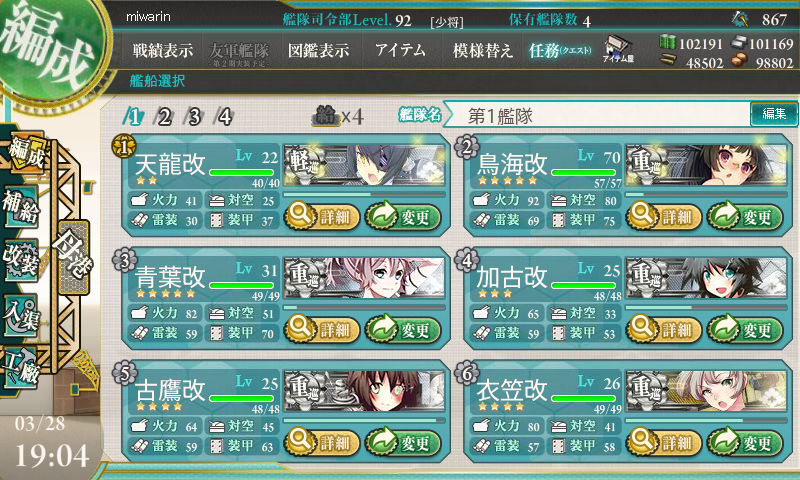Open the 改装 remodel sidebar icon
800x480 pixels.
[x=21, y=260]
